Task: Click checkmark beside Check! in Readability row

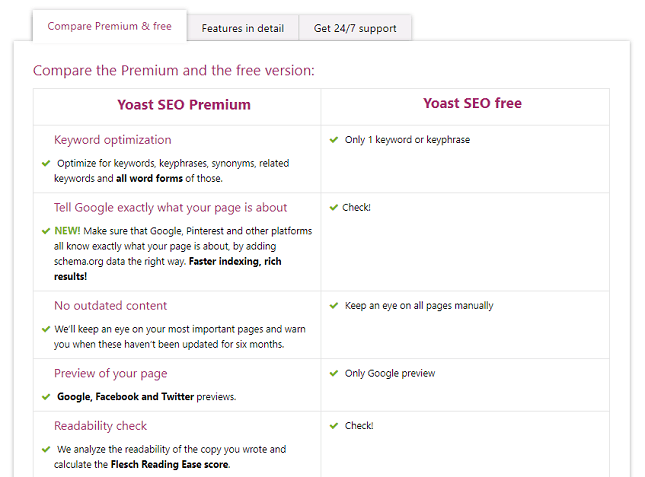Action: tap(334, 426)
